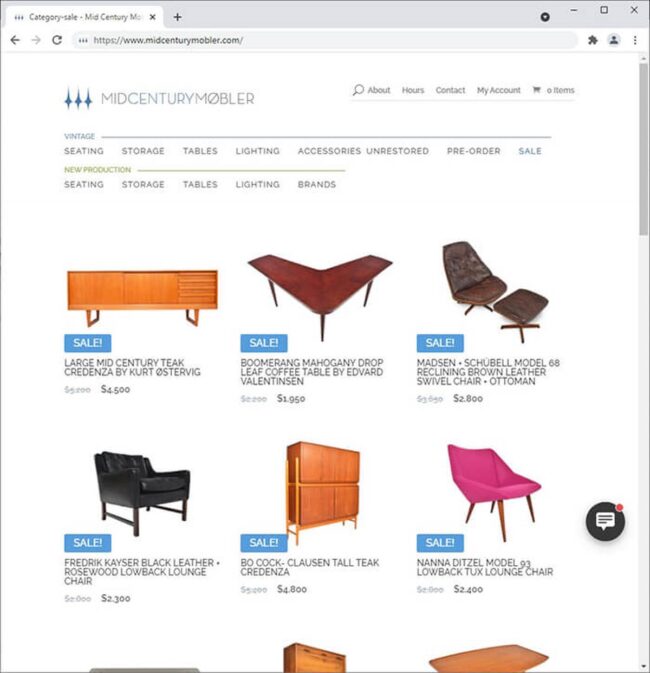
Task: Open the Chrome three-dot menu
Action: pyautogui.click(x=635, y=40)
